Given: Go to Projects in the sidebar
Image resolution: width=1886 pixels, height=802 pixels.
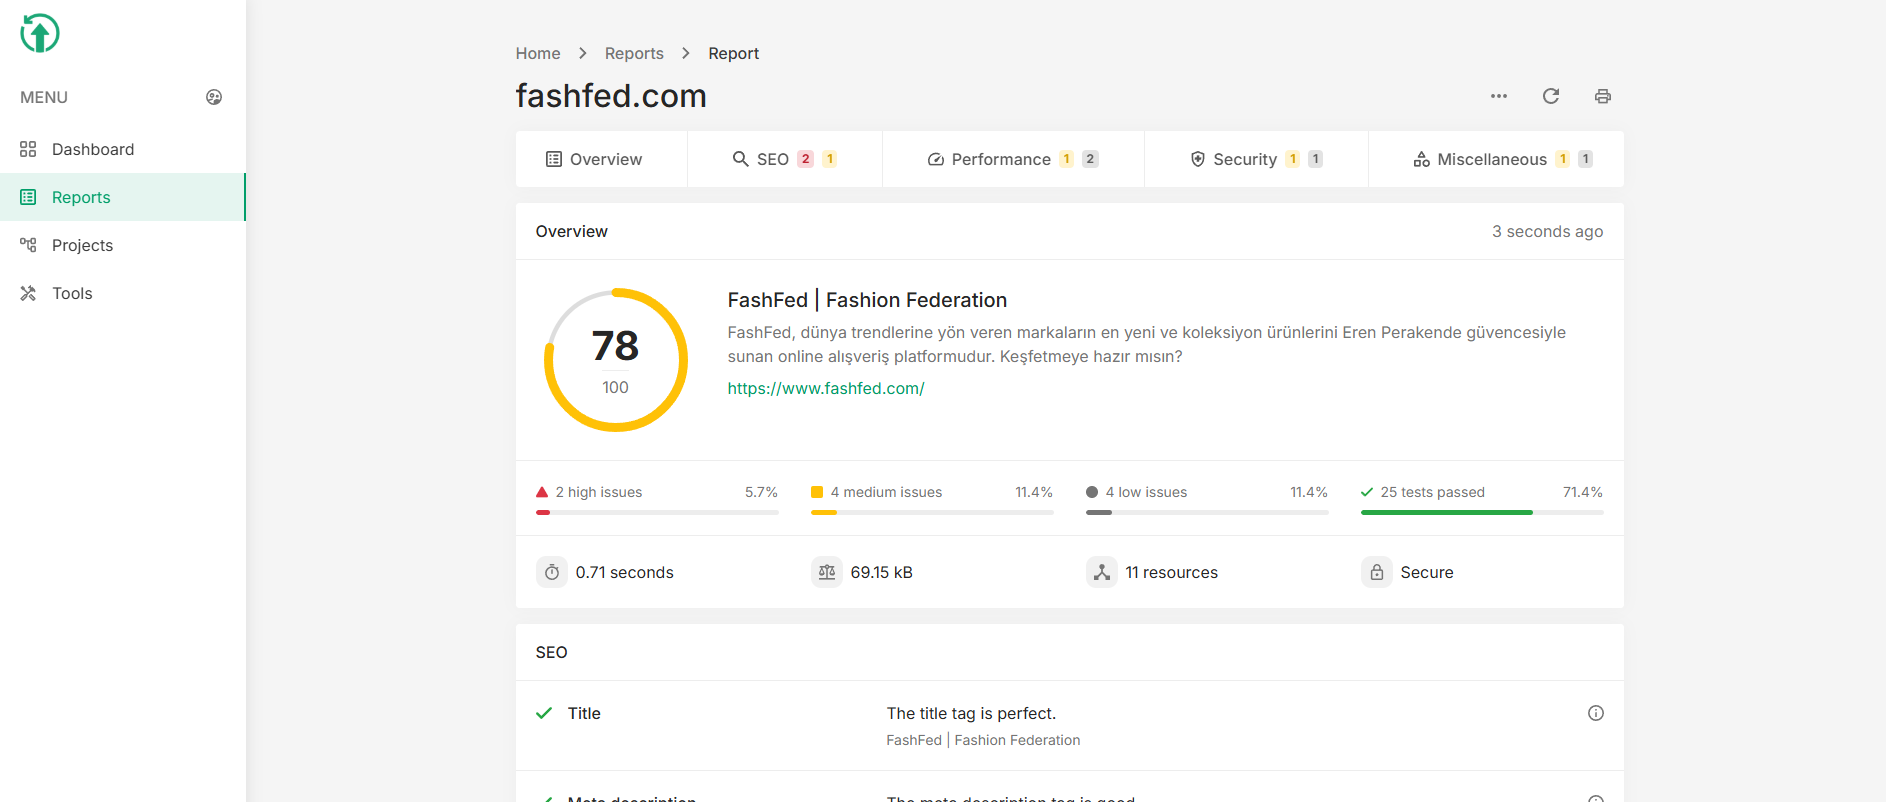Looking at the screenshot, I should (122, 245).
